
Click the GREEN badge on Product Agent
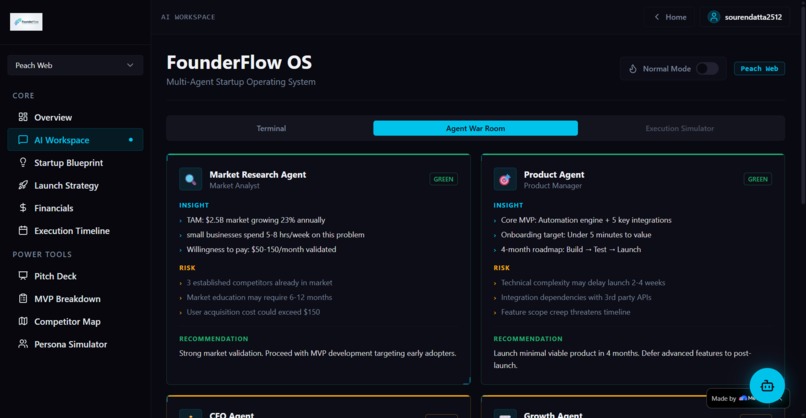click(757, 179)
